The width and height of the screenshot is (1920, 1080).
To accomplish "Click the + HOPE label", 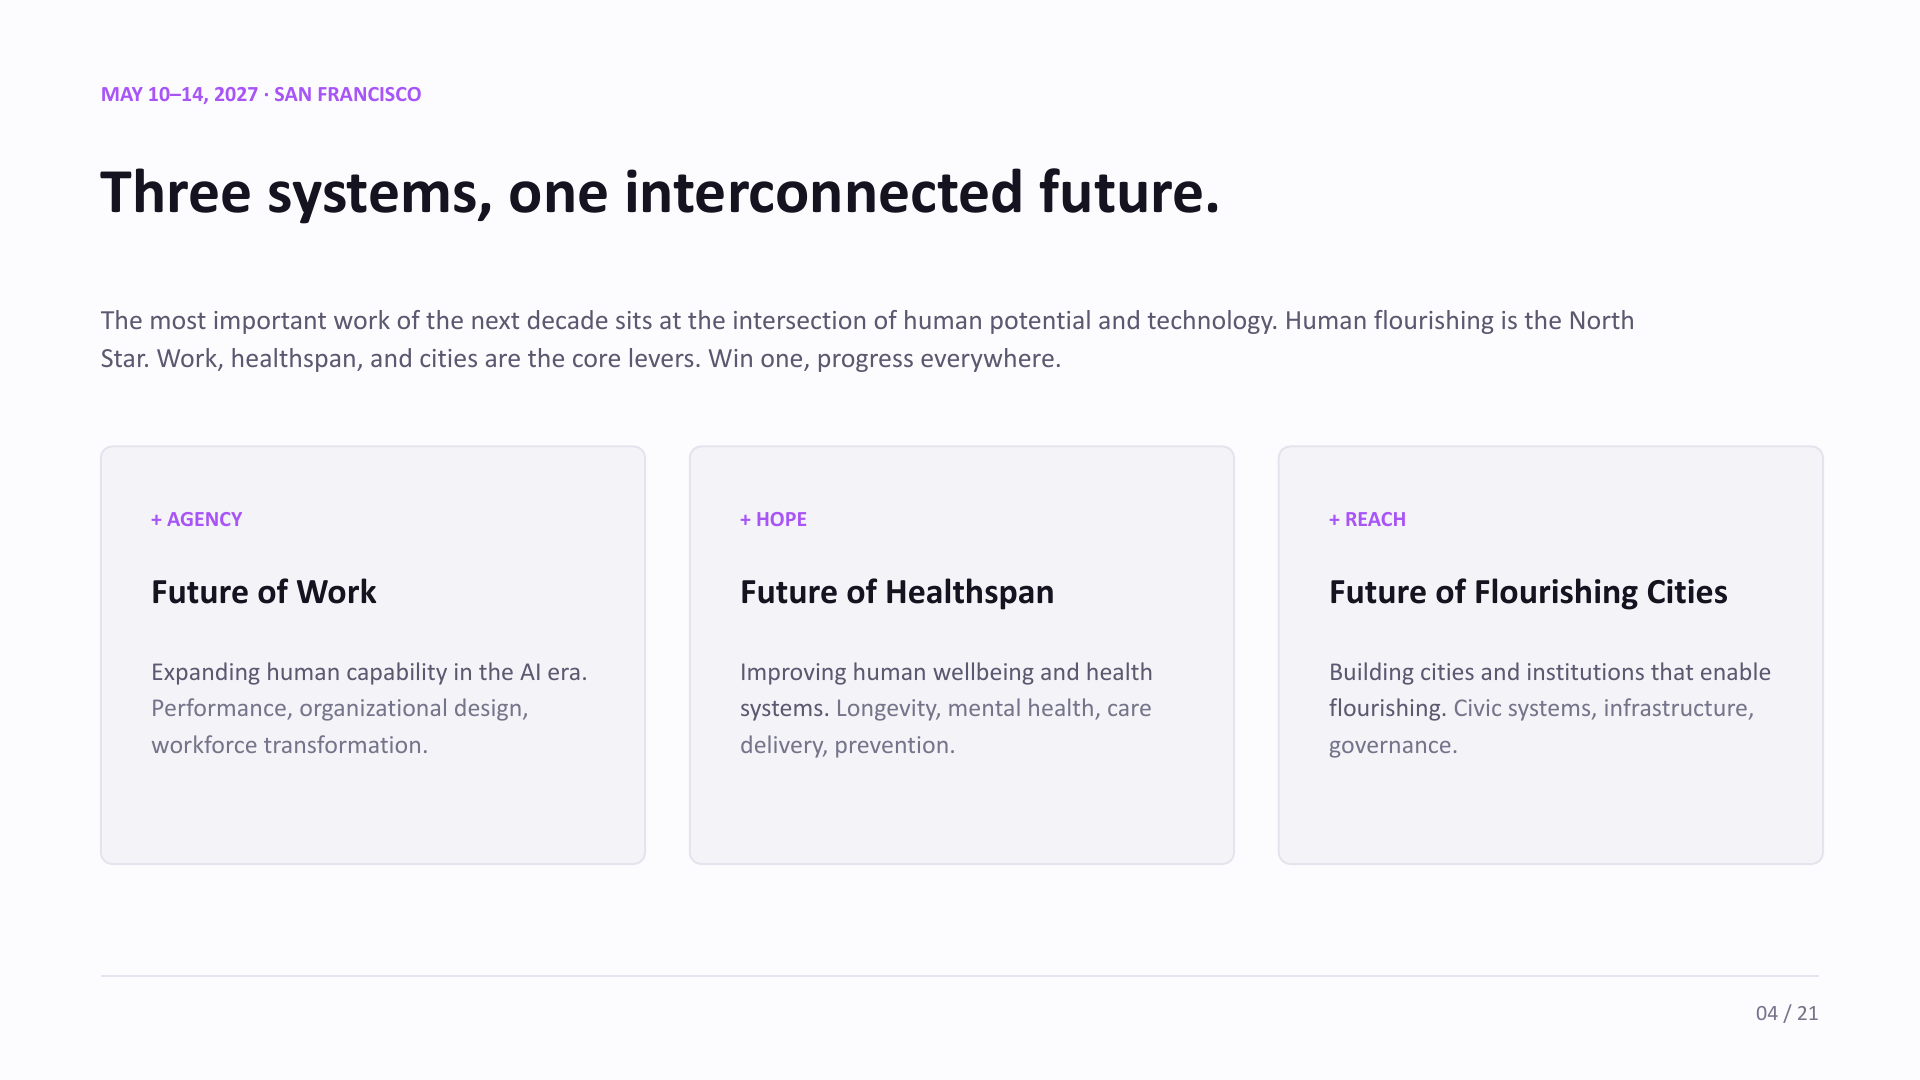I will tap(773, 519).
